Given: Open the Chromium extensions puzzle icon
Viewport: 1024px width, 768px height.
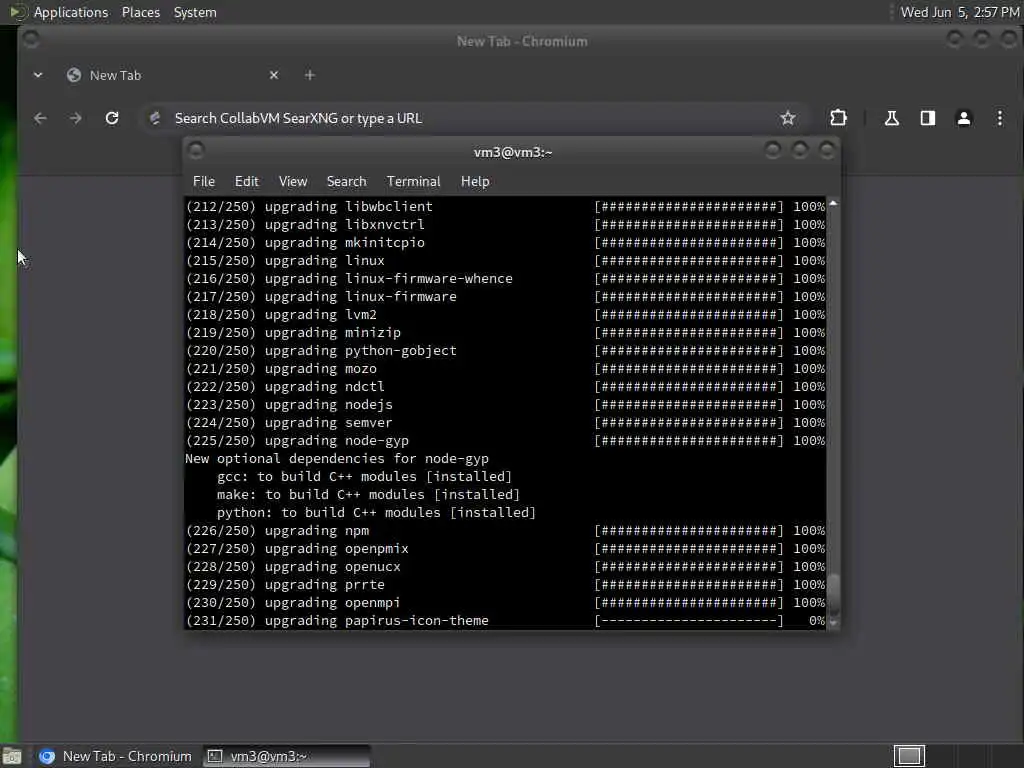Looking at the screenshot, I should tap(838, 118).
